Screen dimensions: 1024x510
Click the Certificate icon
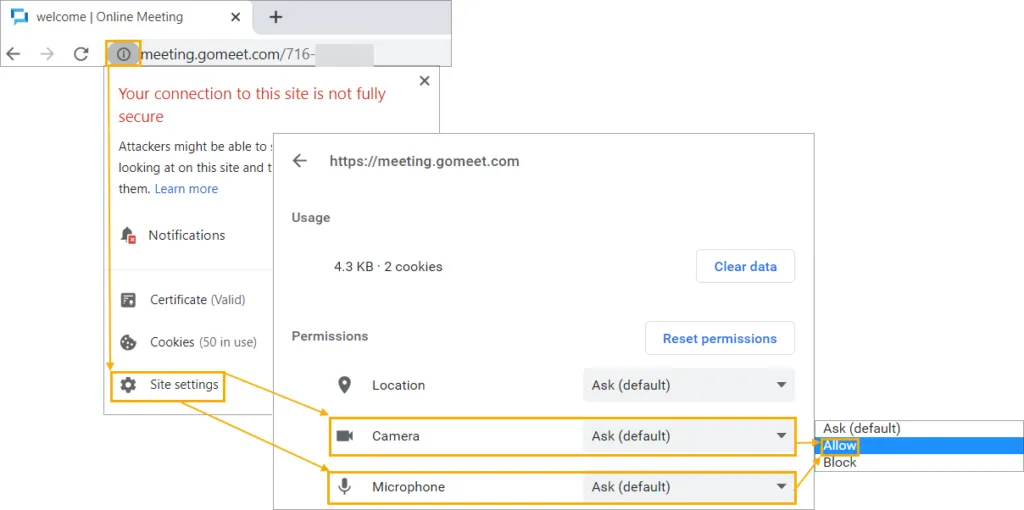[128, 300]
